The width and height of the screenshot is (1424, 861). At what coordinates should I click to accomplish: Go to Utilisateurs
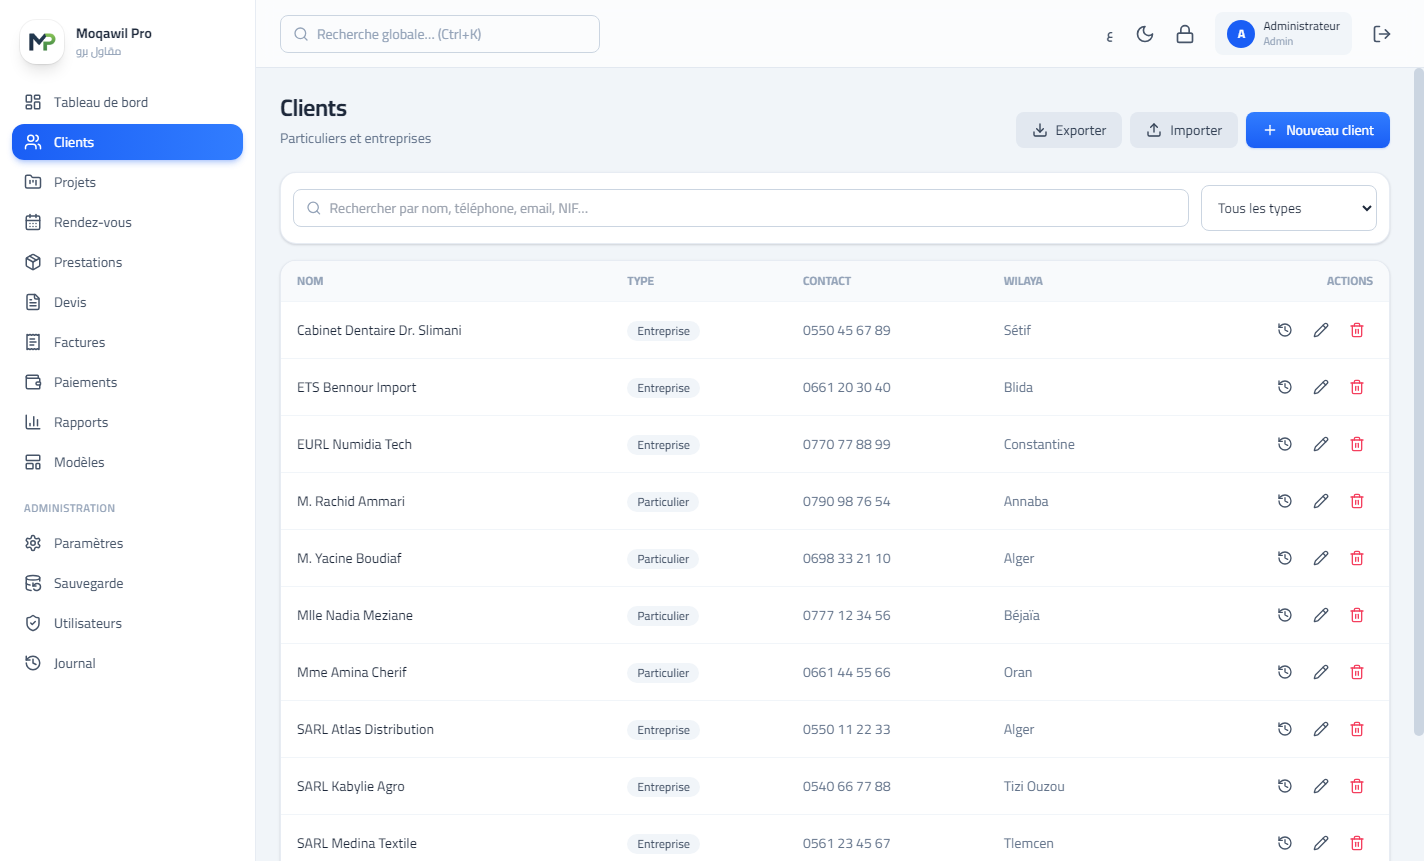click(127, 623)
